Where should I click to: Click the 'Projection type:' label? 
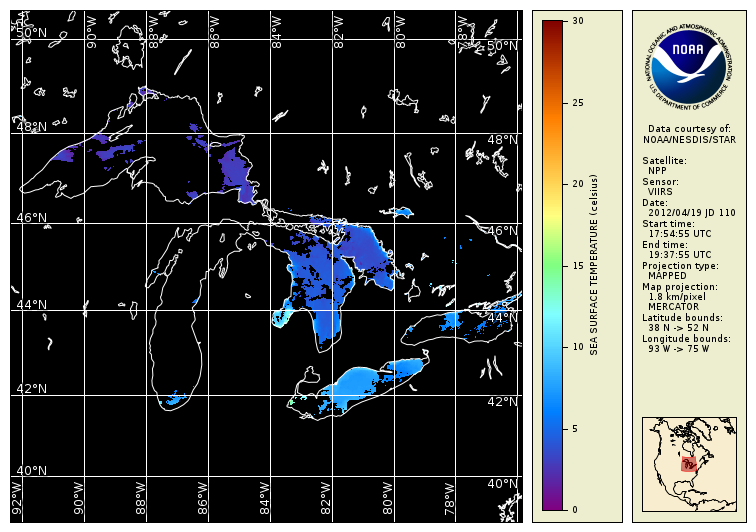[680, 266]
